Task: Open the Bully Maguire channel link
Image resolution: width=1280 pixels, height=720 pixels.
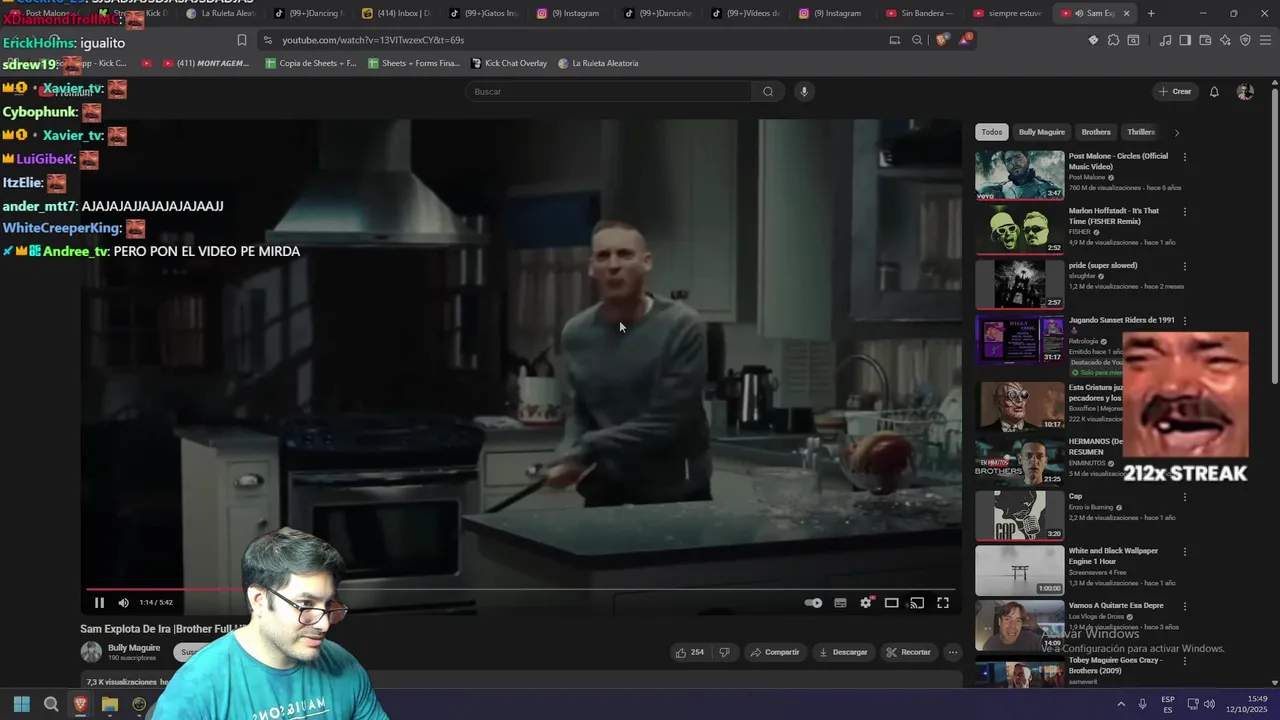Action: pyautogui.click(x=134, y=648)
